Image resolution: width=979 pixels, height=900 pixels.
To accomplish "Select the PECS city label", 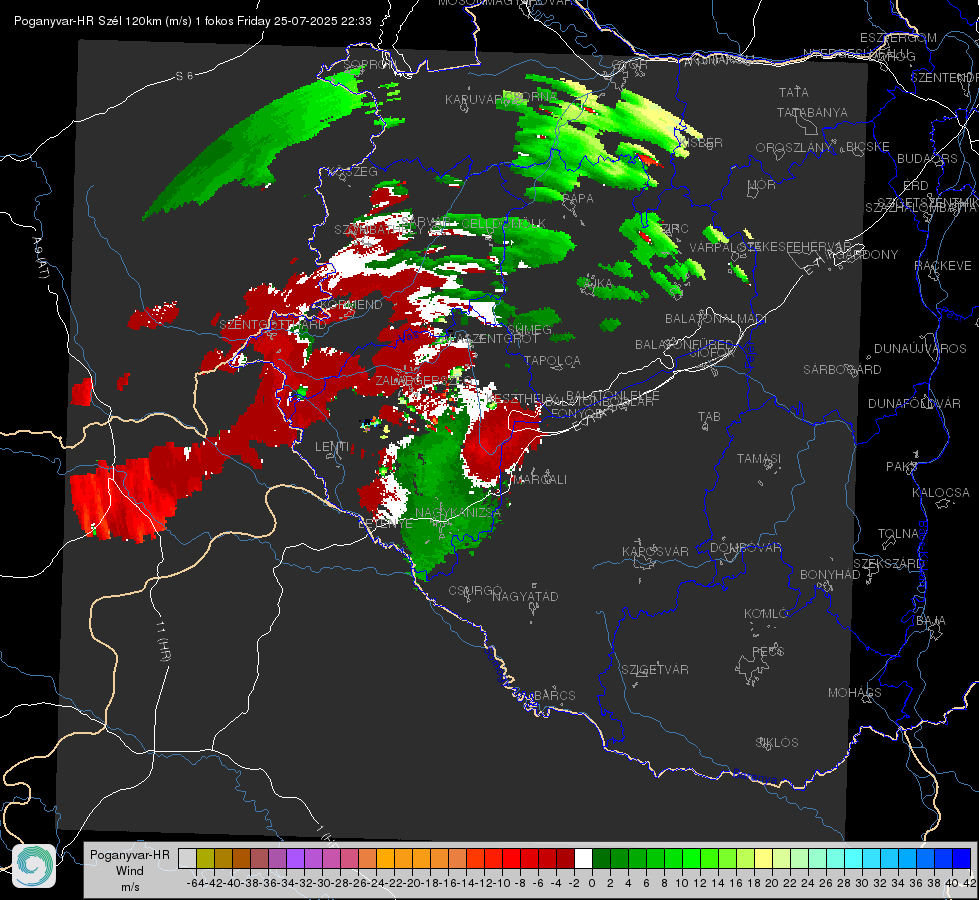I will click(768, 651).
